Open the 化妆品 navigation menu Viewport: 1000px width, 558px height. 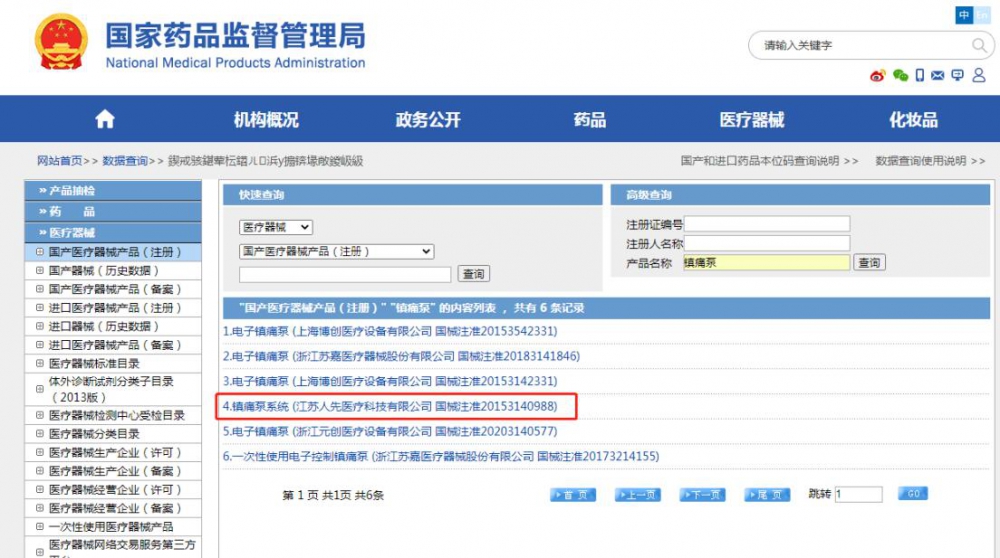coord(914,120)
